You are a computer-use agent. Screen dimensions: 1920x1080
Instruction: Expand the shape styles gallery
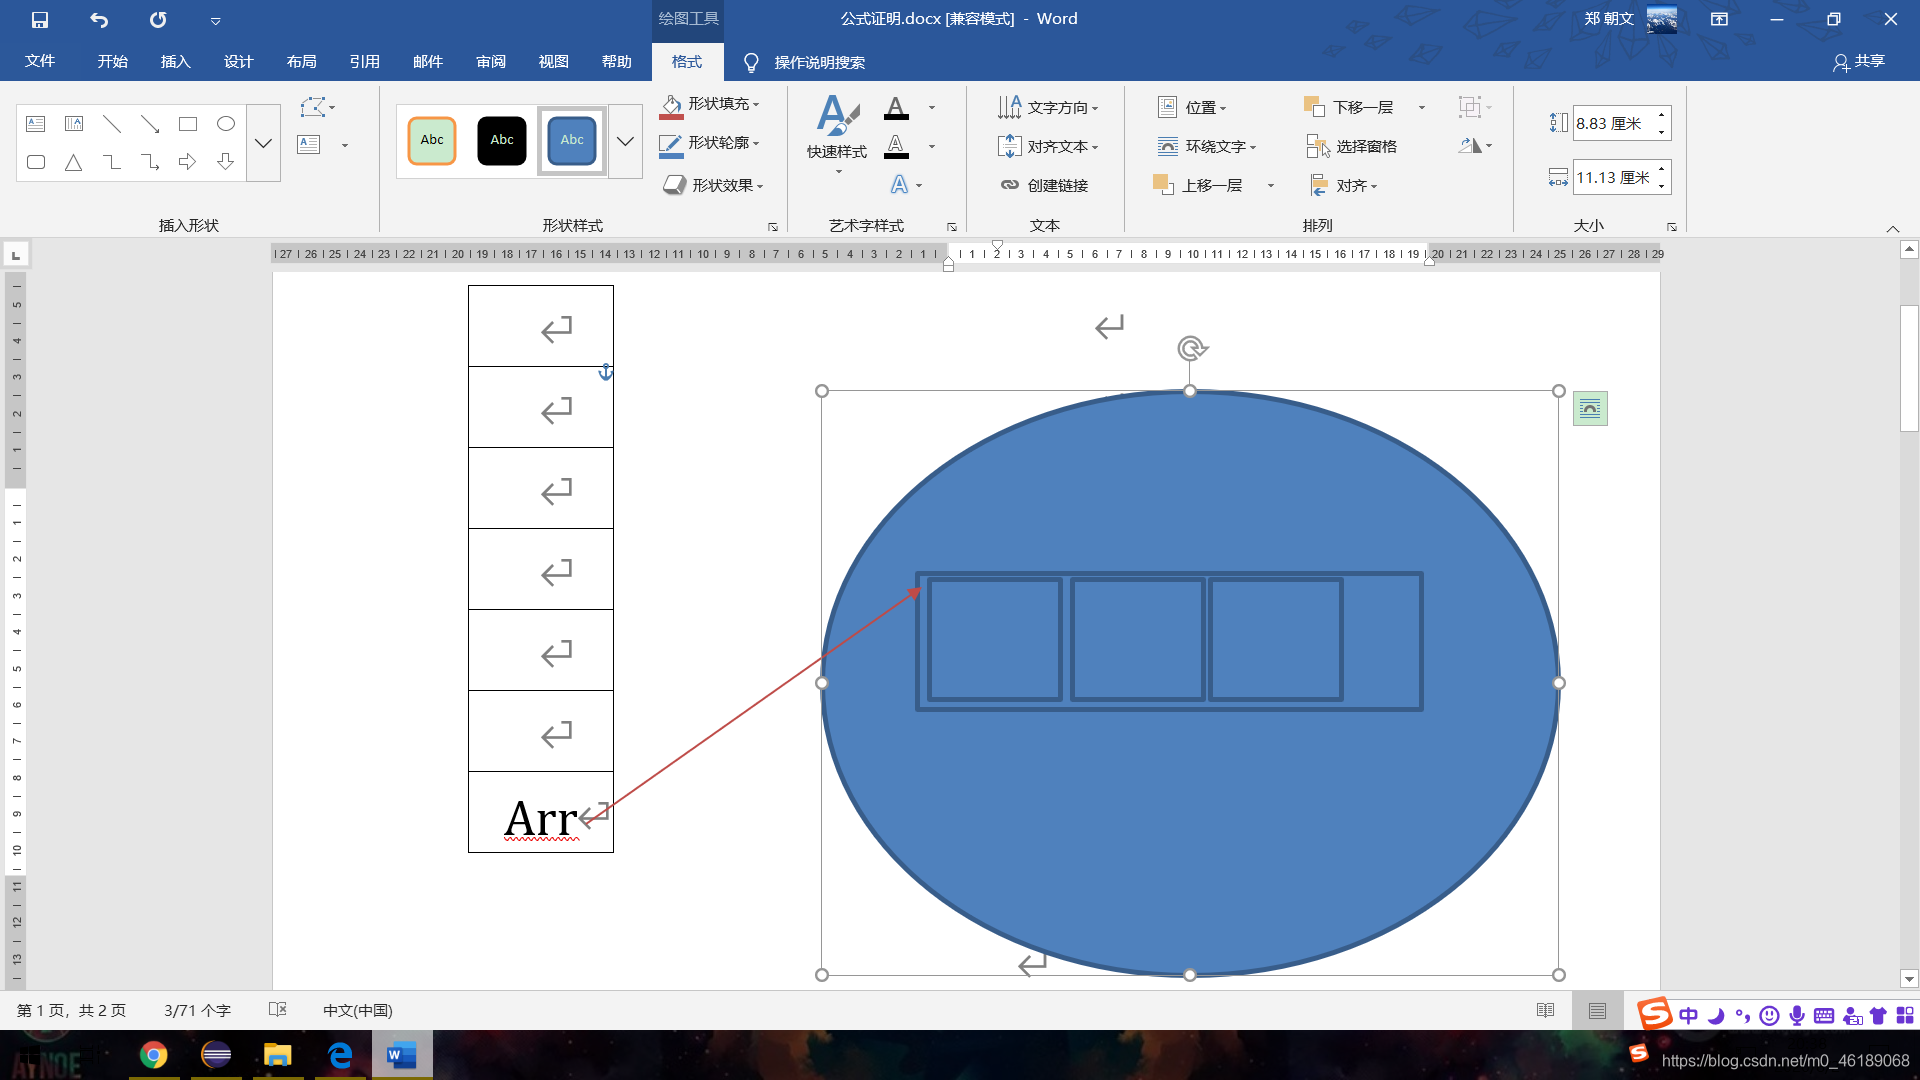click(625, 141)
